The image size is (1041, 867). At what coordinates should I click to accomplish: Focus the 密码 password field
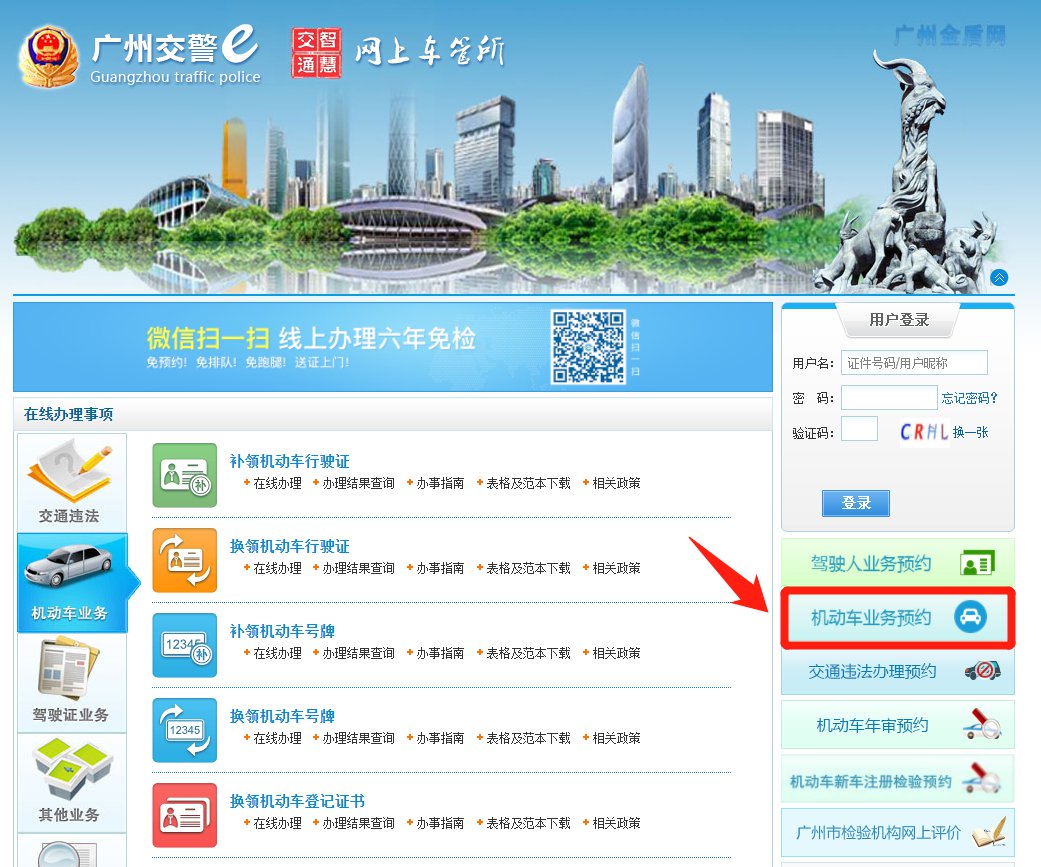pos(889,398)
